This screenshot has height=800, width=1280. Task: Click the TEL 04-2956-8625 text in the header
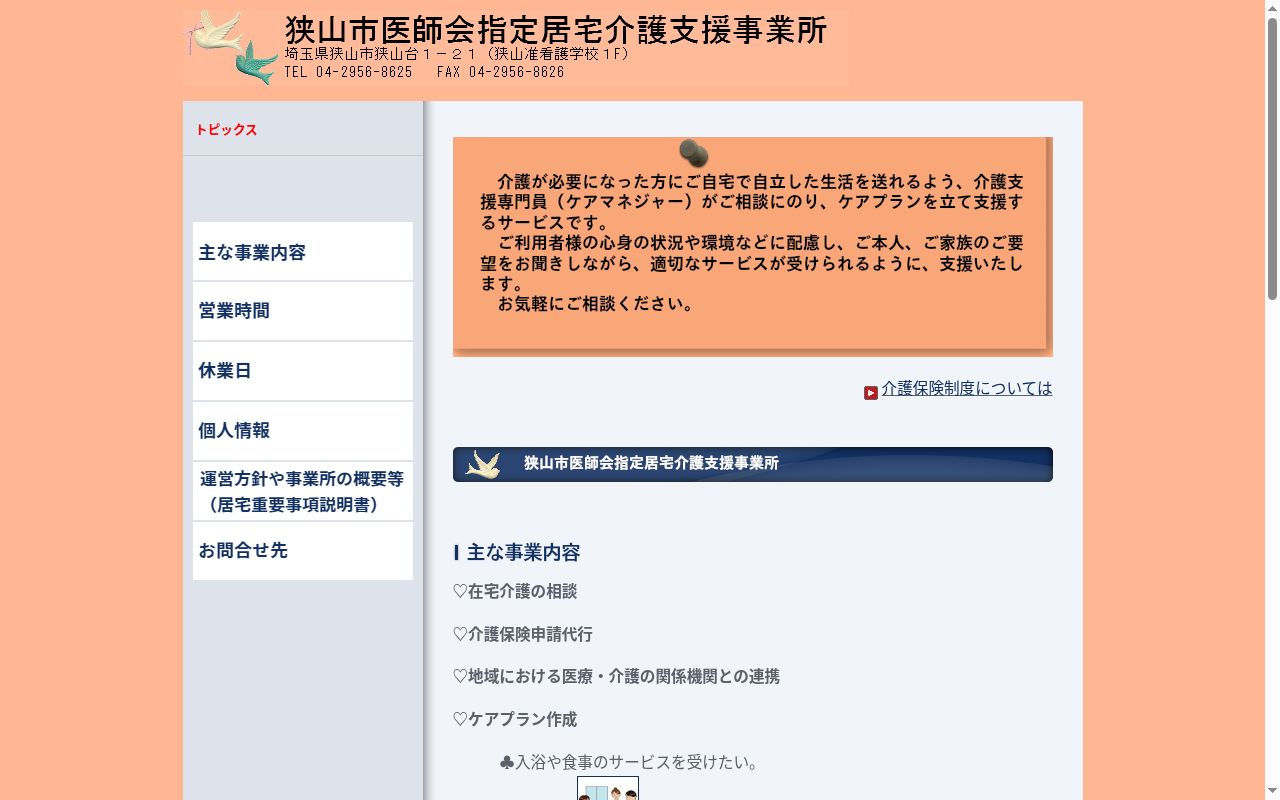(x=348, y=72)
